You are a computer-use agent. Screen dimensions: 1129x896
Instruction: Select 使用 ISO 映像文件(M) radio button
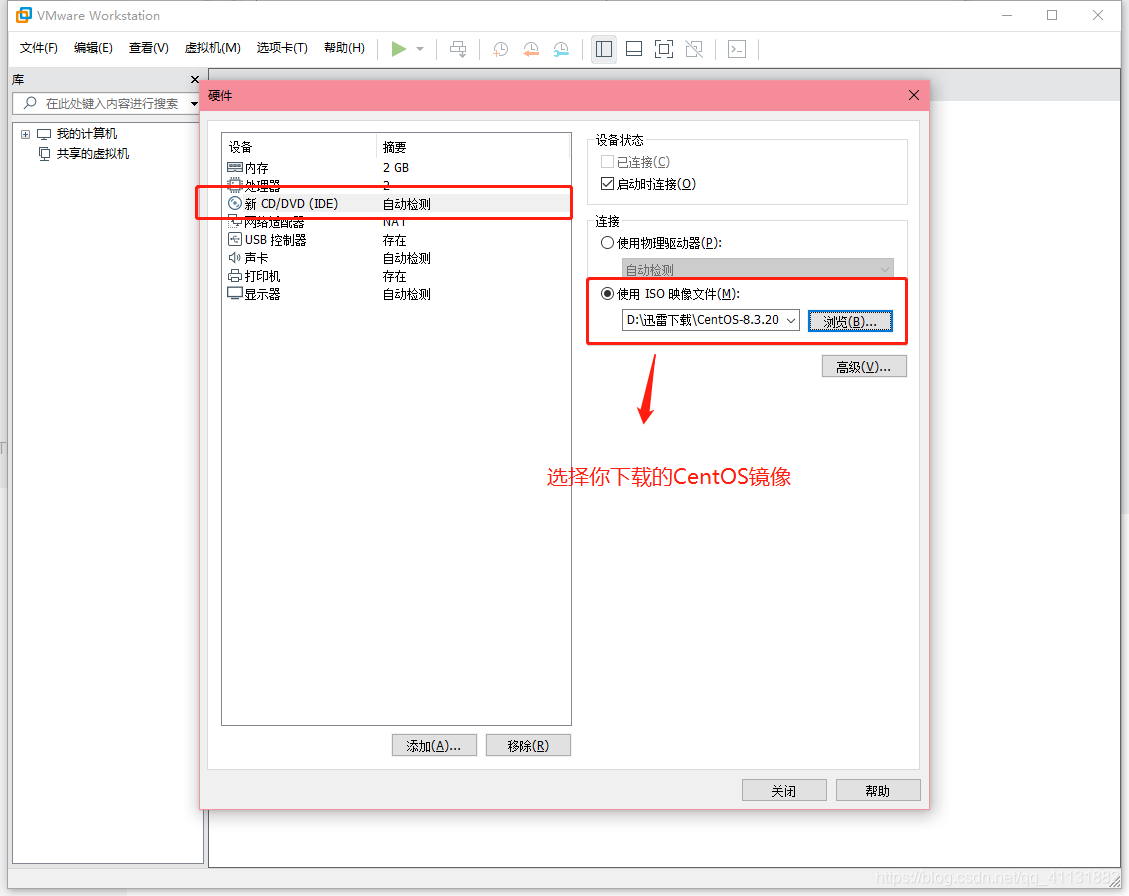point(607,293)
